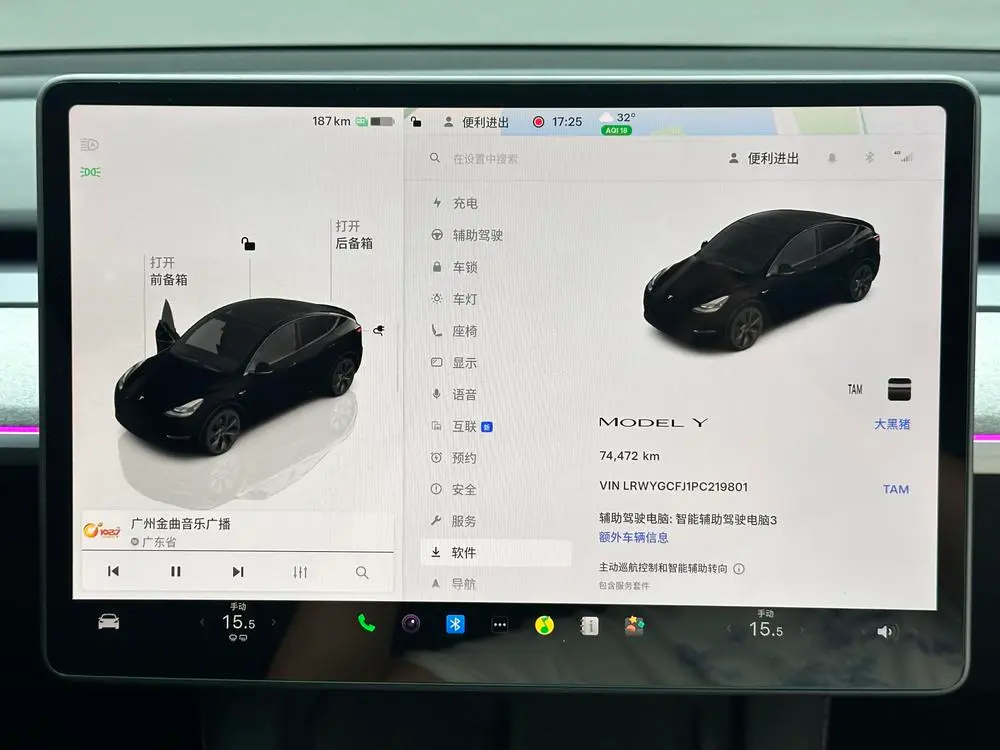Open the cellular signal icon
Screen dimensions: 1000x750
pyautogui.click(x=904, y=156)
